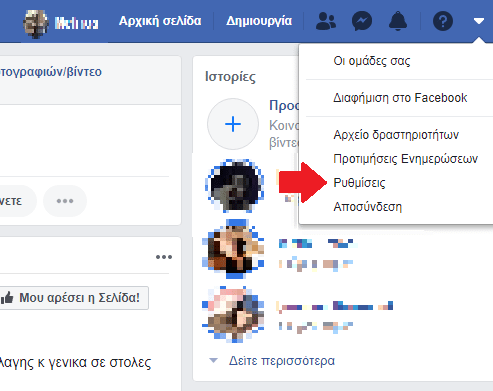Collapse the account dropdown arrow
Viewport: 493px width, 391px height.
(x=479, y=21)
